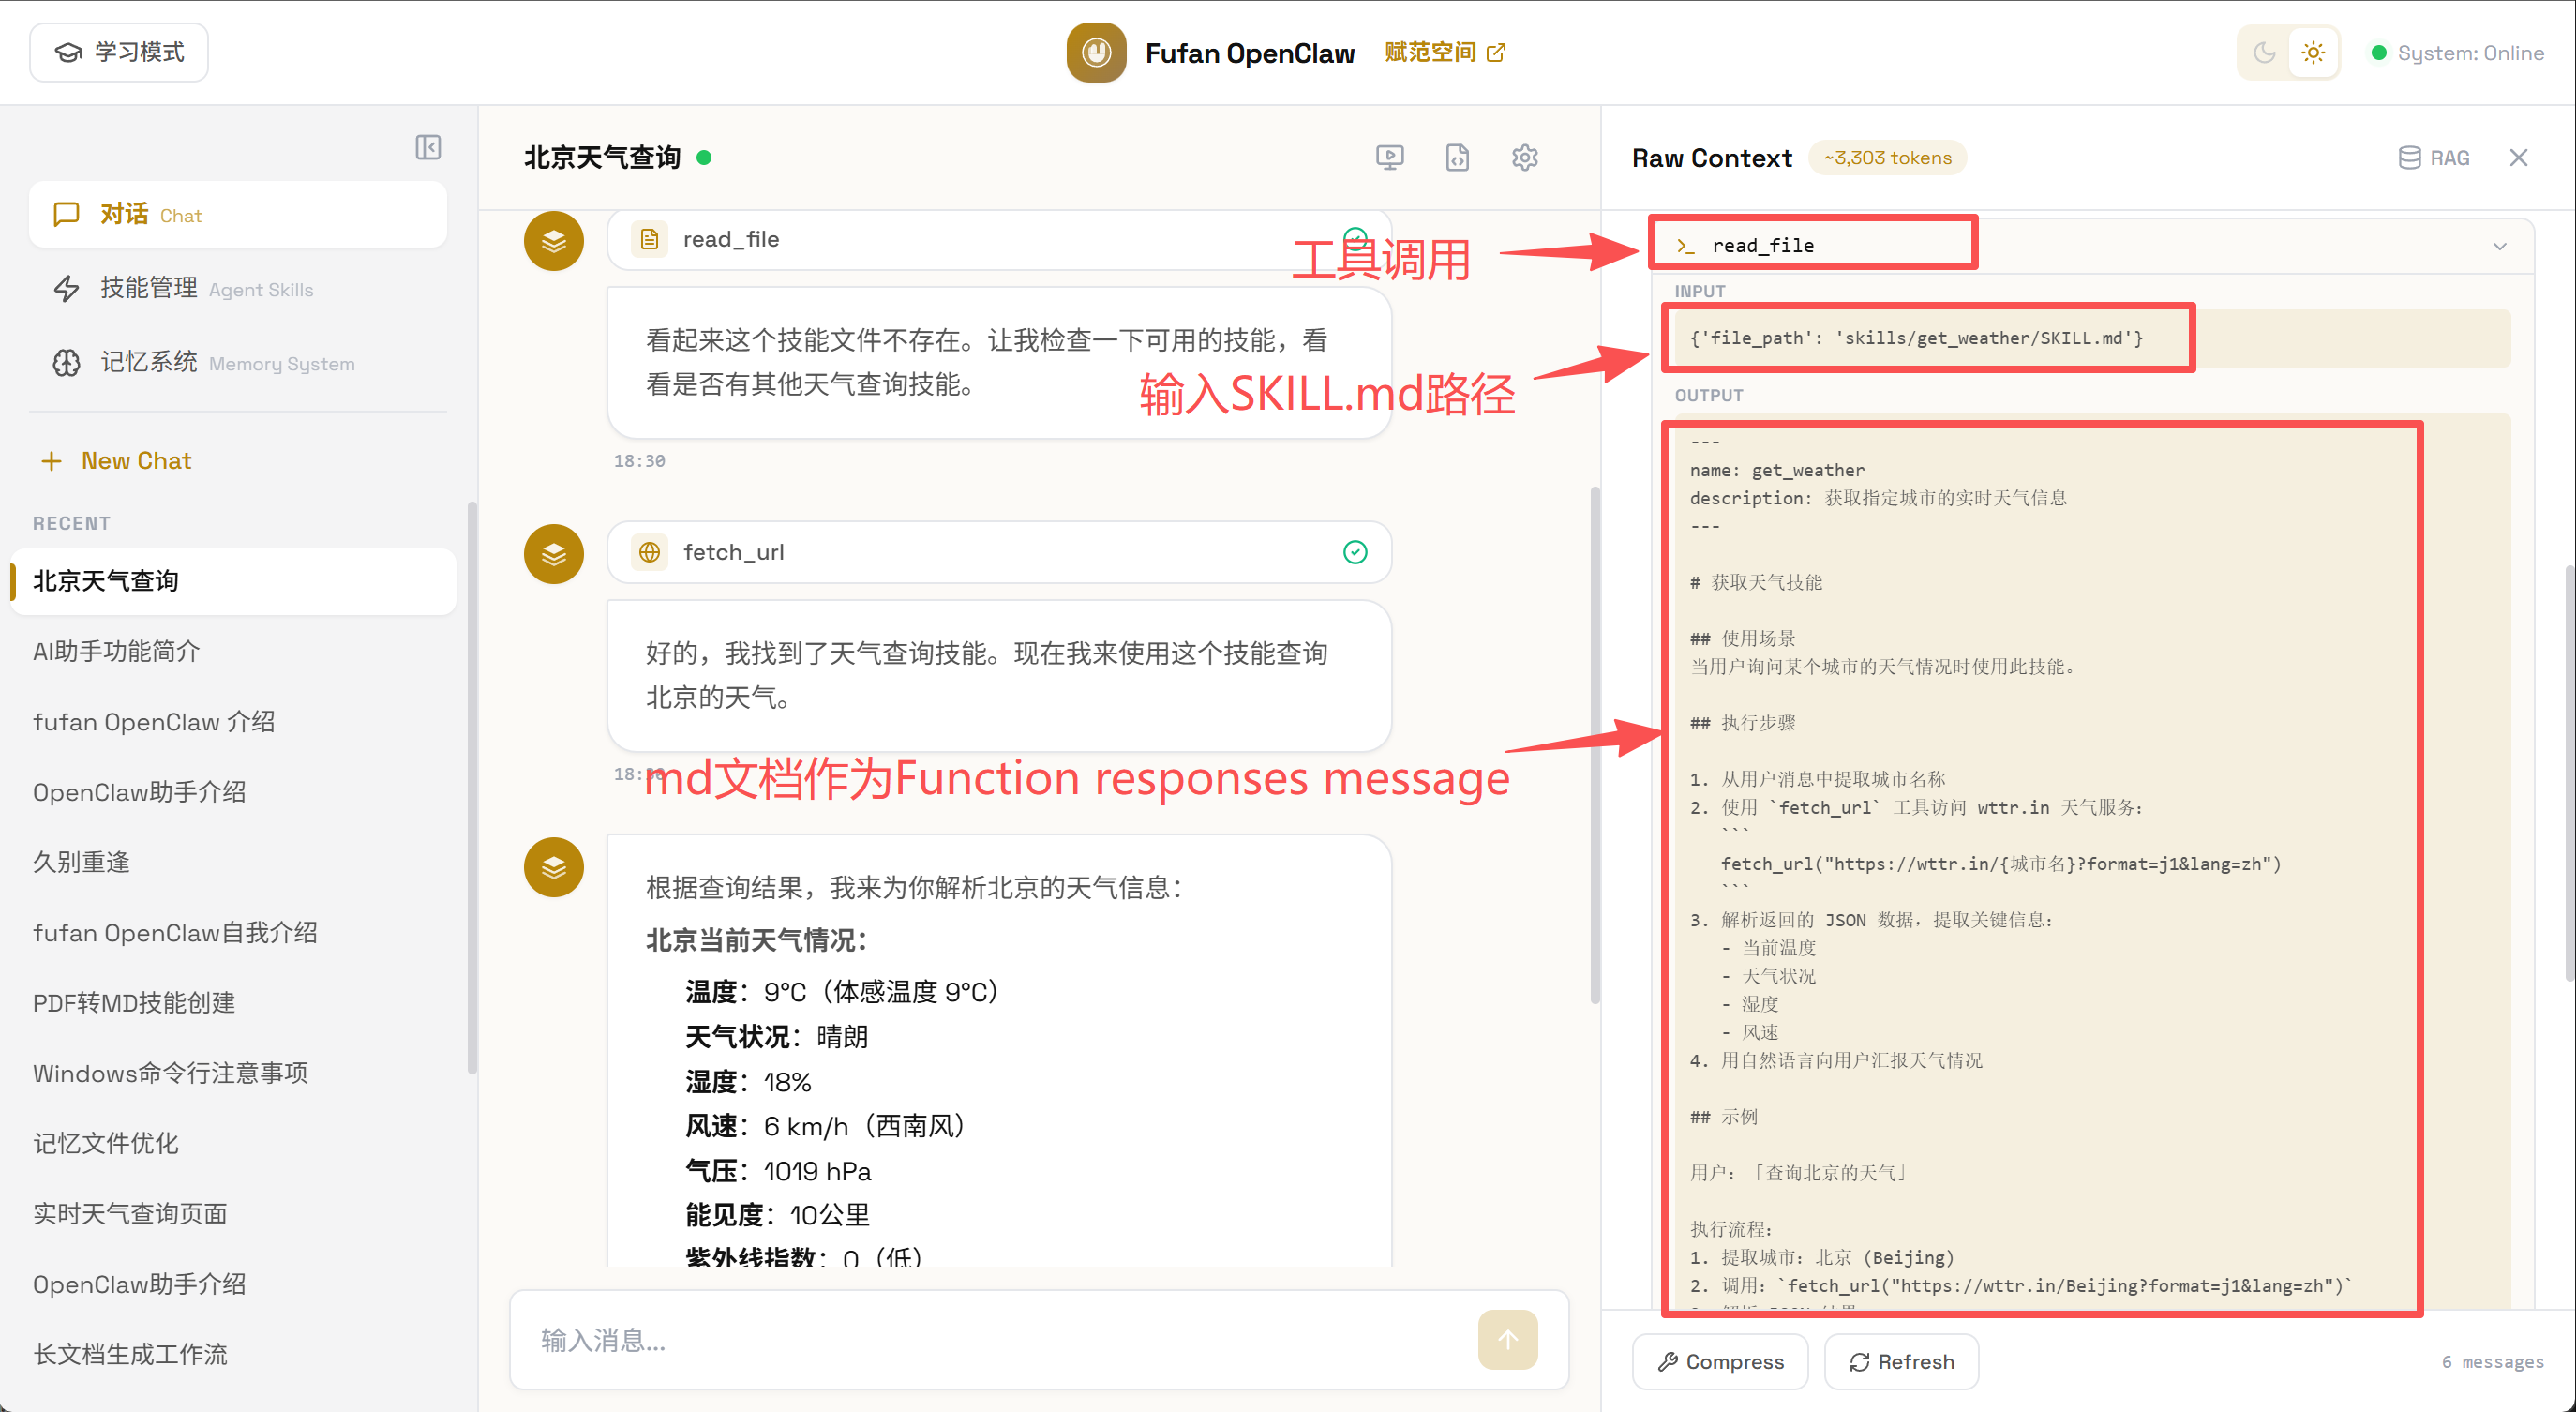Open the PDF转MD技能创建 chat
The height and width of the screenshot is (1412, 2576).
pyautogui.click(x=233, y=1003)
